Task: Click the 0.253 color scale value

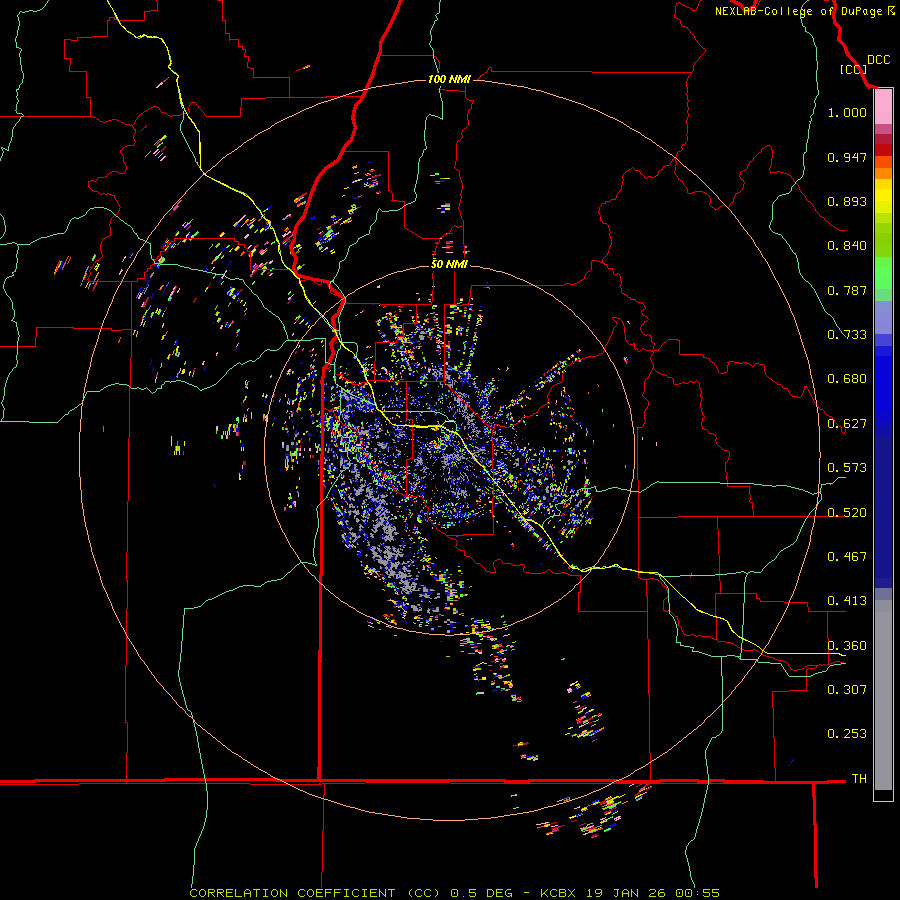Action: 847,734
